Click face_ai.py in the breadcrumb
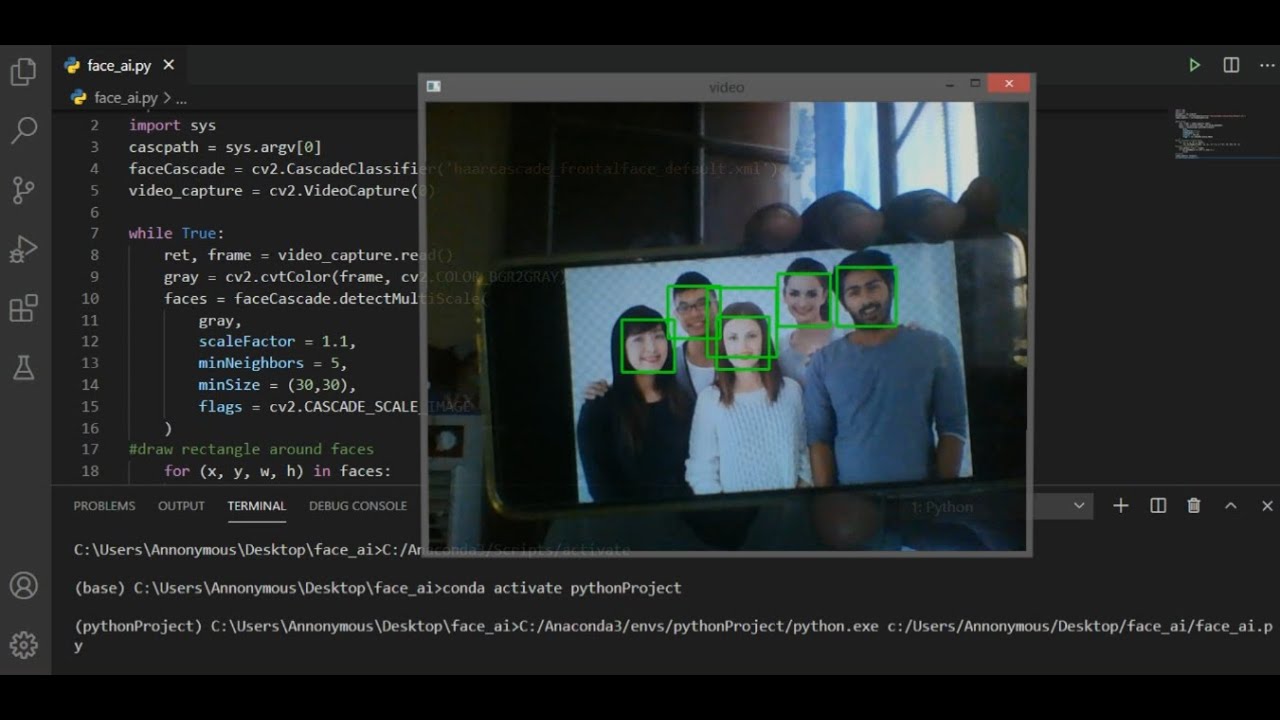Image resolution: width=1280 pixels, height=720 pixels. pos(125,98)
